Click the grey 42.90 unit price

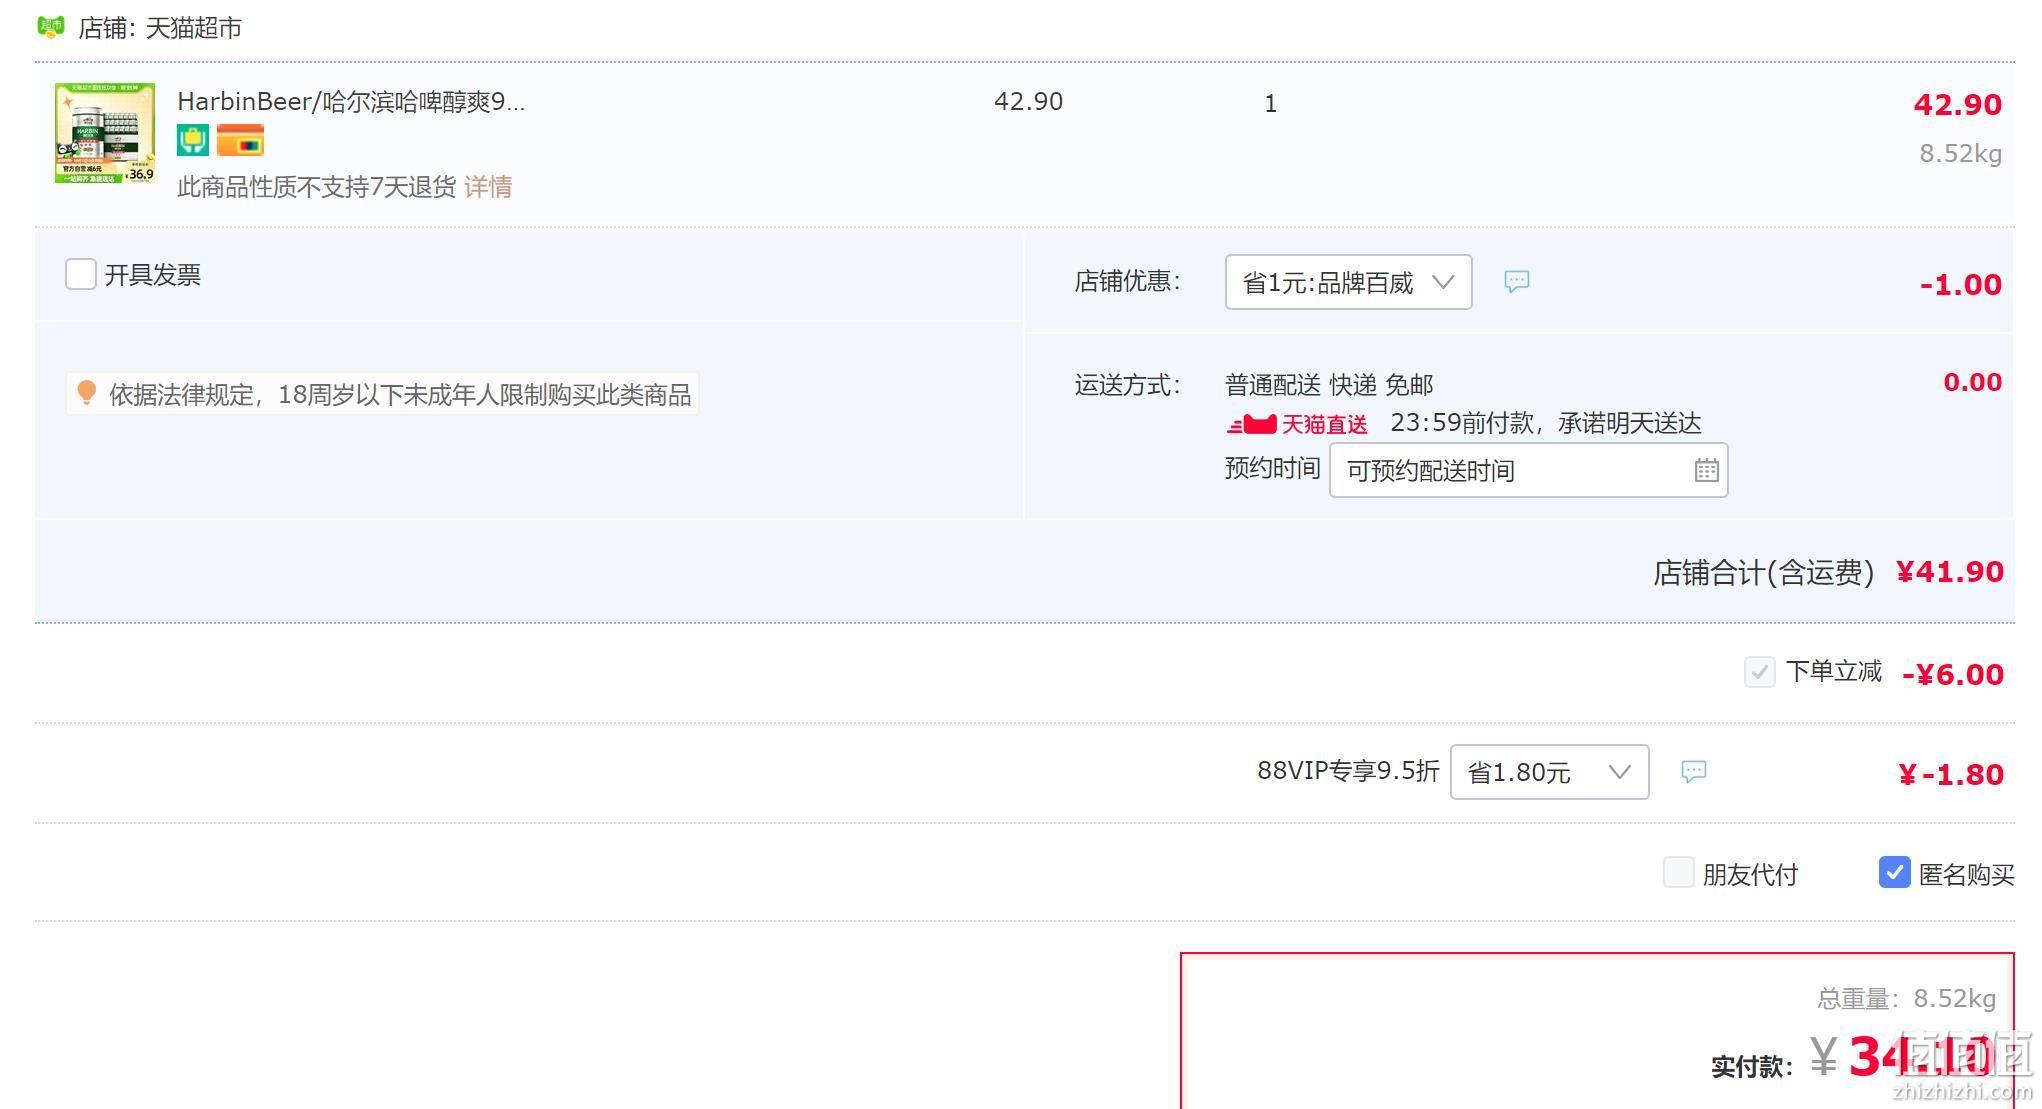[1028, 102]
